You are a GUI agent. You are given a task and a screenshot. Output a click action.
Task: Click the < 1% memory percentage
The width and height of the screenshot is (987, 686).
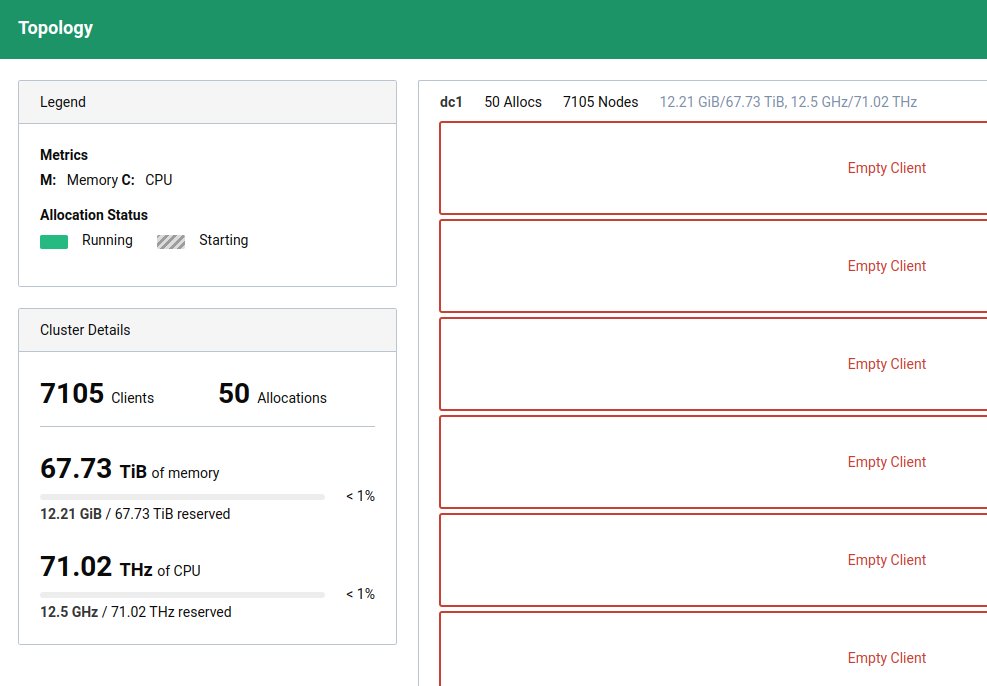coord(360,496)
